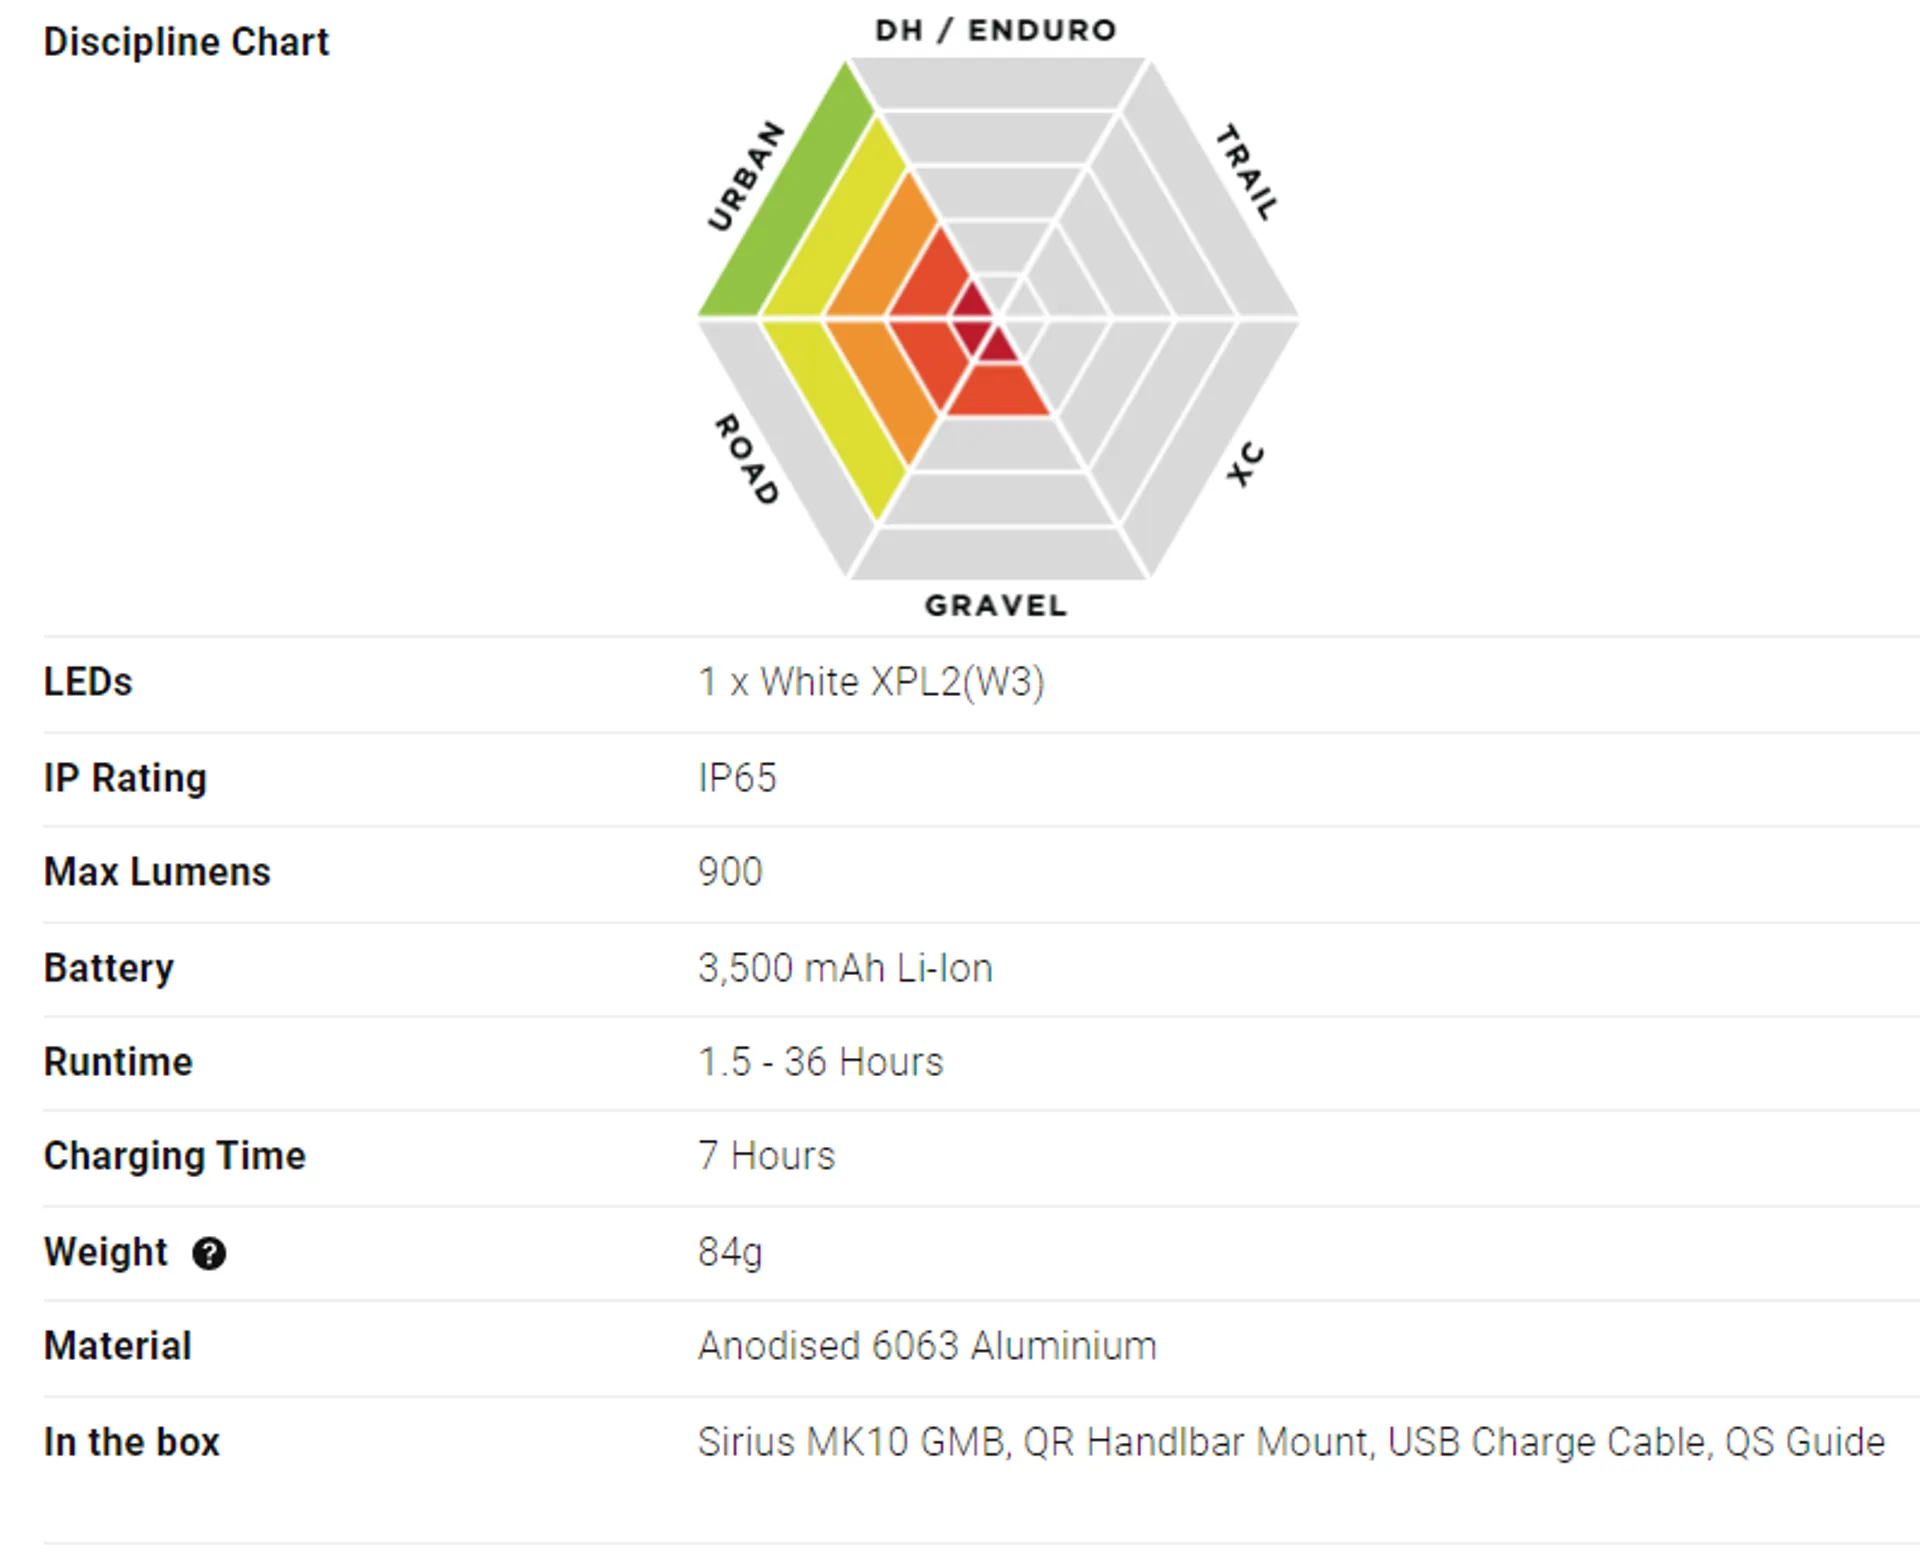The height and width of the screenshot is (1559, 1920).
Task: Click the 84g weight value
Action: coord(730,1252)
